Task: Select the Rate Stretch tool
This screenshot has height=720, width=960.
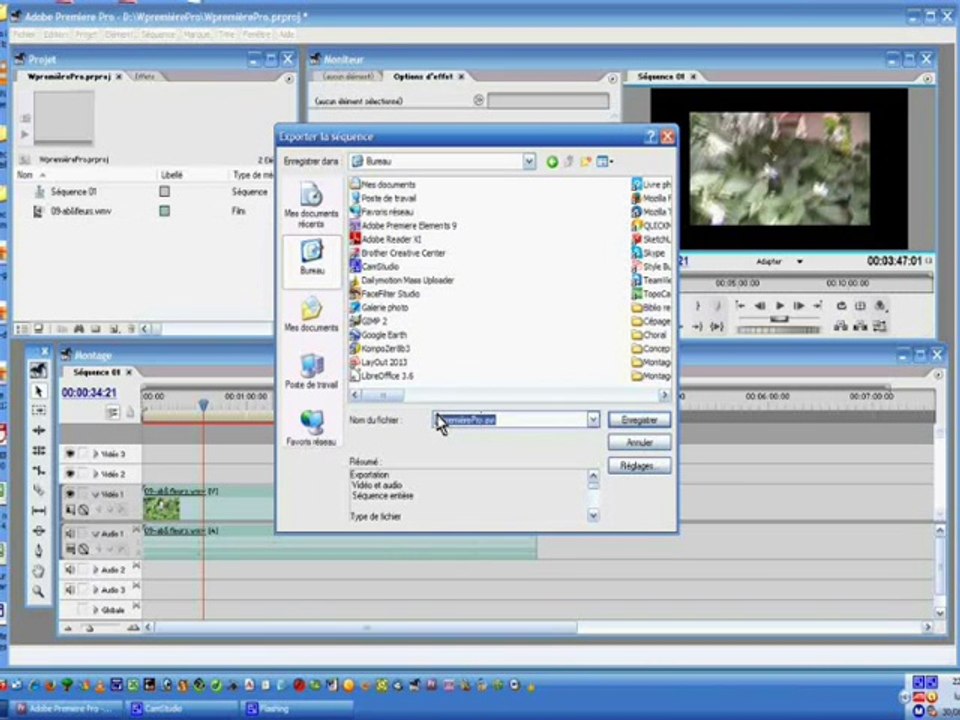Action: [39, 470]
